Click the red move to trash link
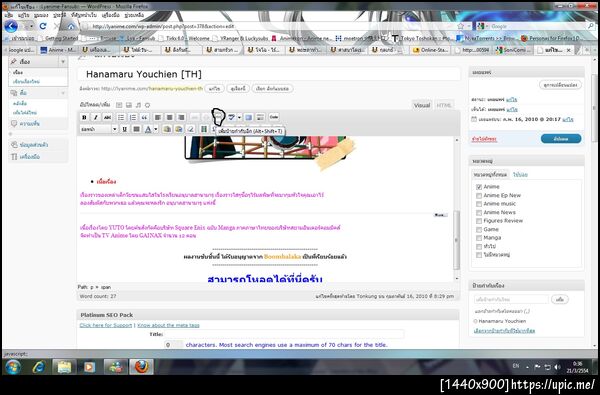The width and height of the screenshot is (600, 395). (x=484, y=139)
